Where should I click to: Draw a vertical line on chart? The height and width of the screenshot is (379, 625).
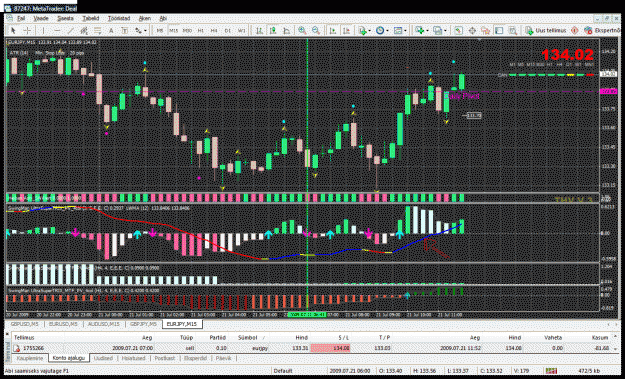coord(43,30)
